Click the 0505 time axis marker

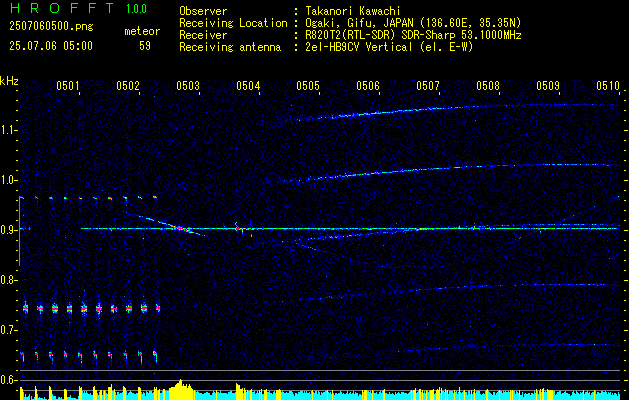(x=308, y=85)
